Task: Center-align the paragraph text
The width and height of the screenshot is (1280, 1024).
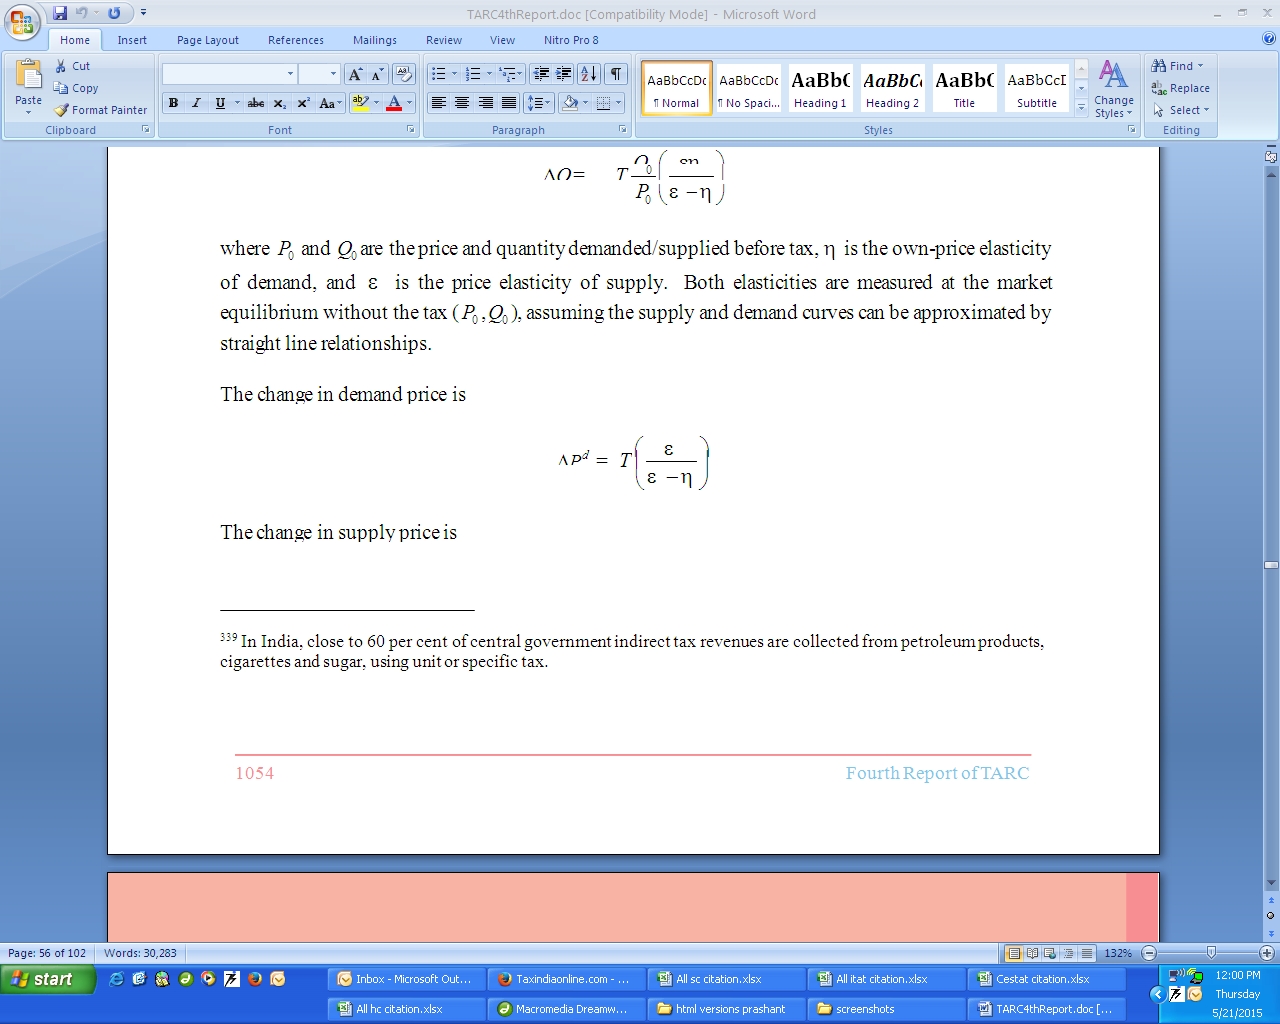Action: pyautogui.click(x=462, y=103)
